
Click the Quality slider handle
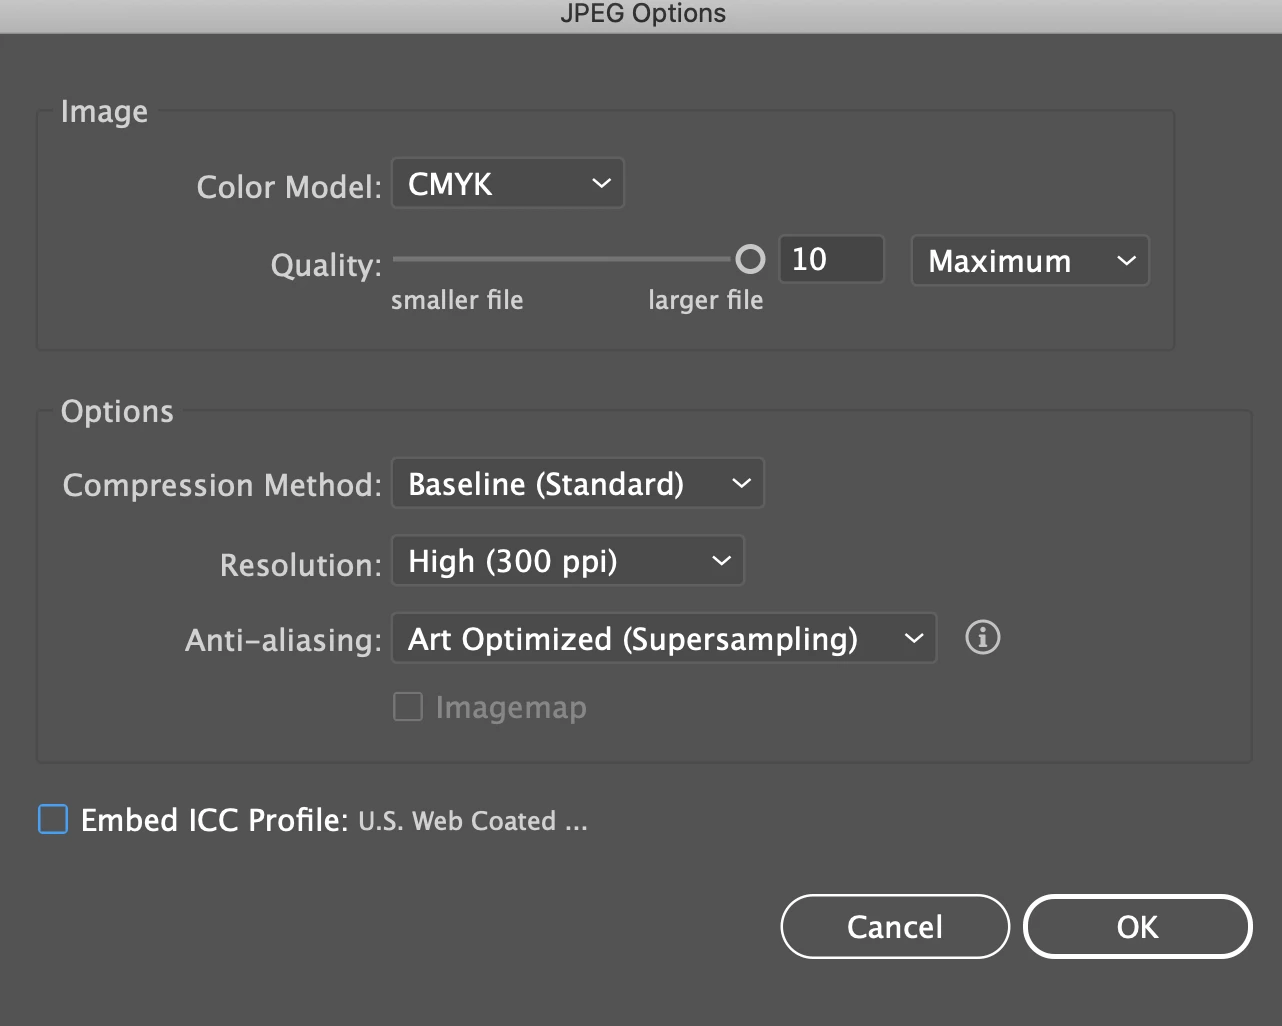point(750,260)
